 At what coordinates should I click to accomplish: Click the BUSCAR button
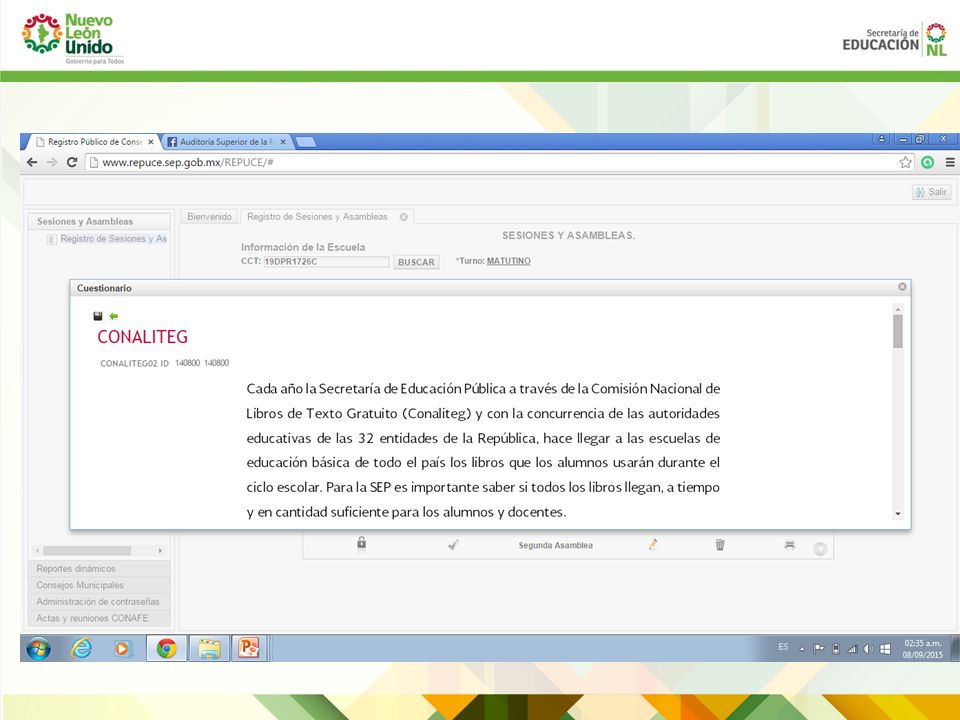pos(416,262)
